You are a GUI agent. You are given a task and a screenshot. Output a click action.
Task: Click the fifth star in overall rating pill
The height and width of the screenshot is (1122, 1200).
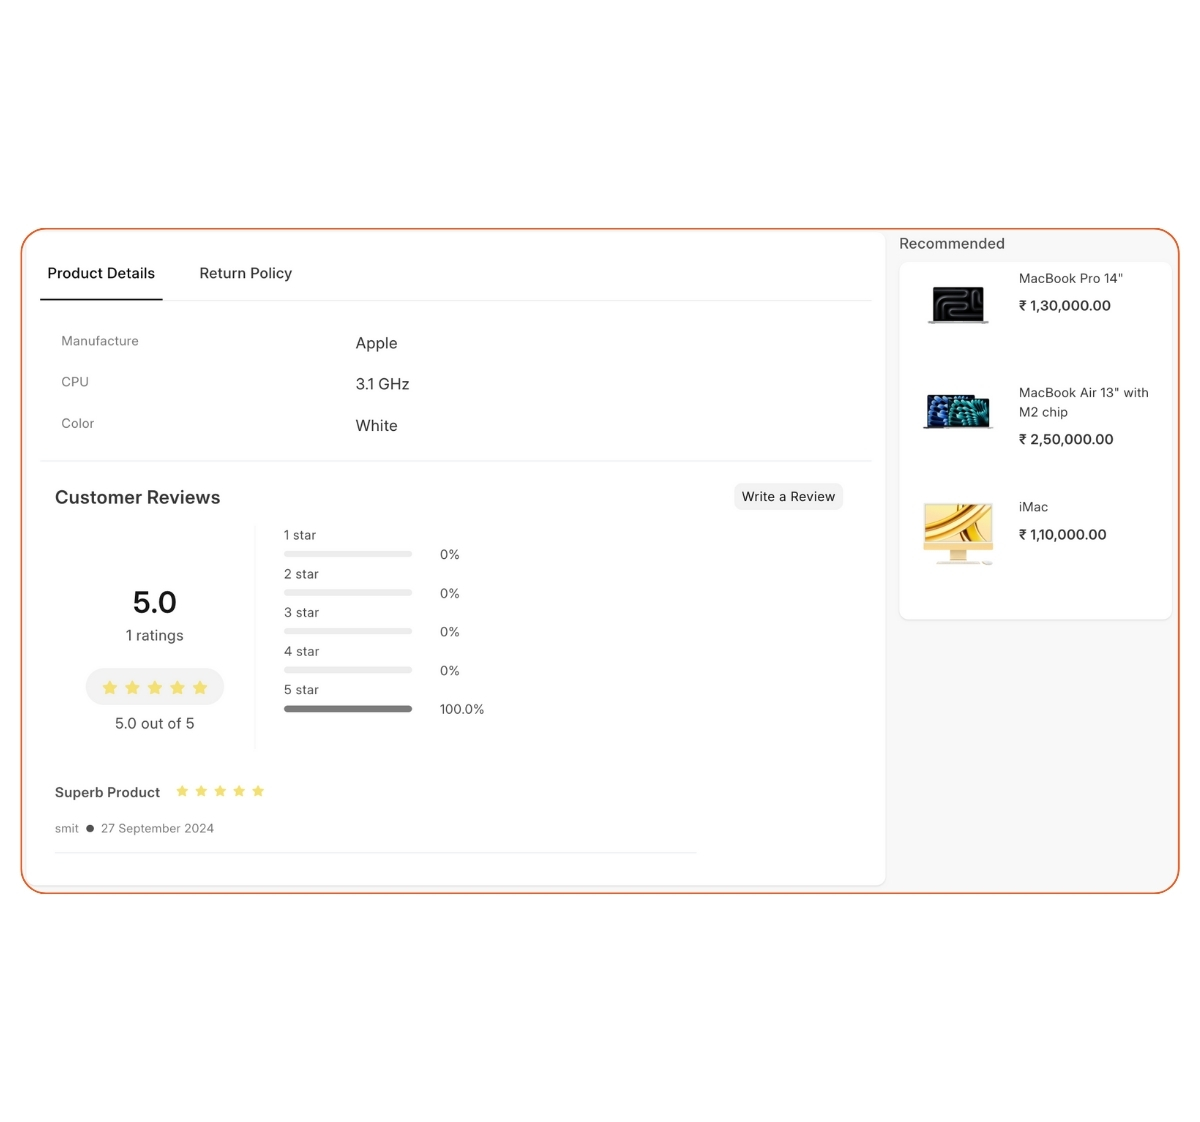tap(200, 687)
